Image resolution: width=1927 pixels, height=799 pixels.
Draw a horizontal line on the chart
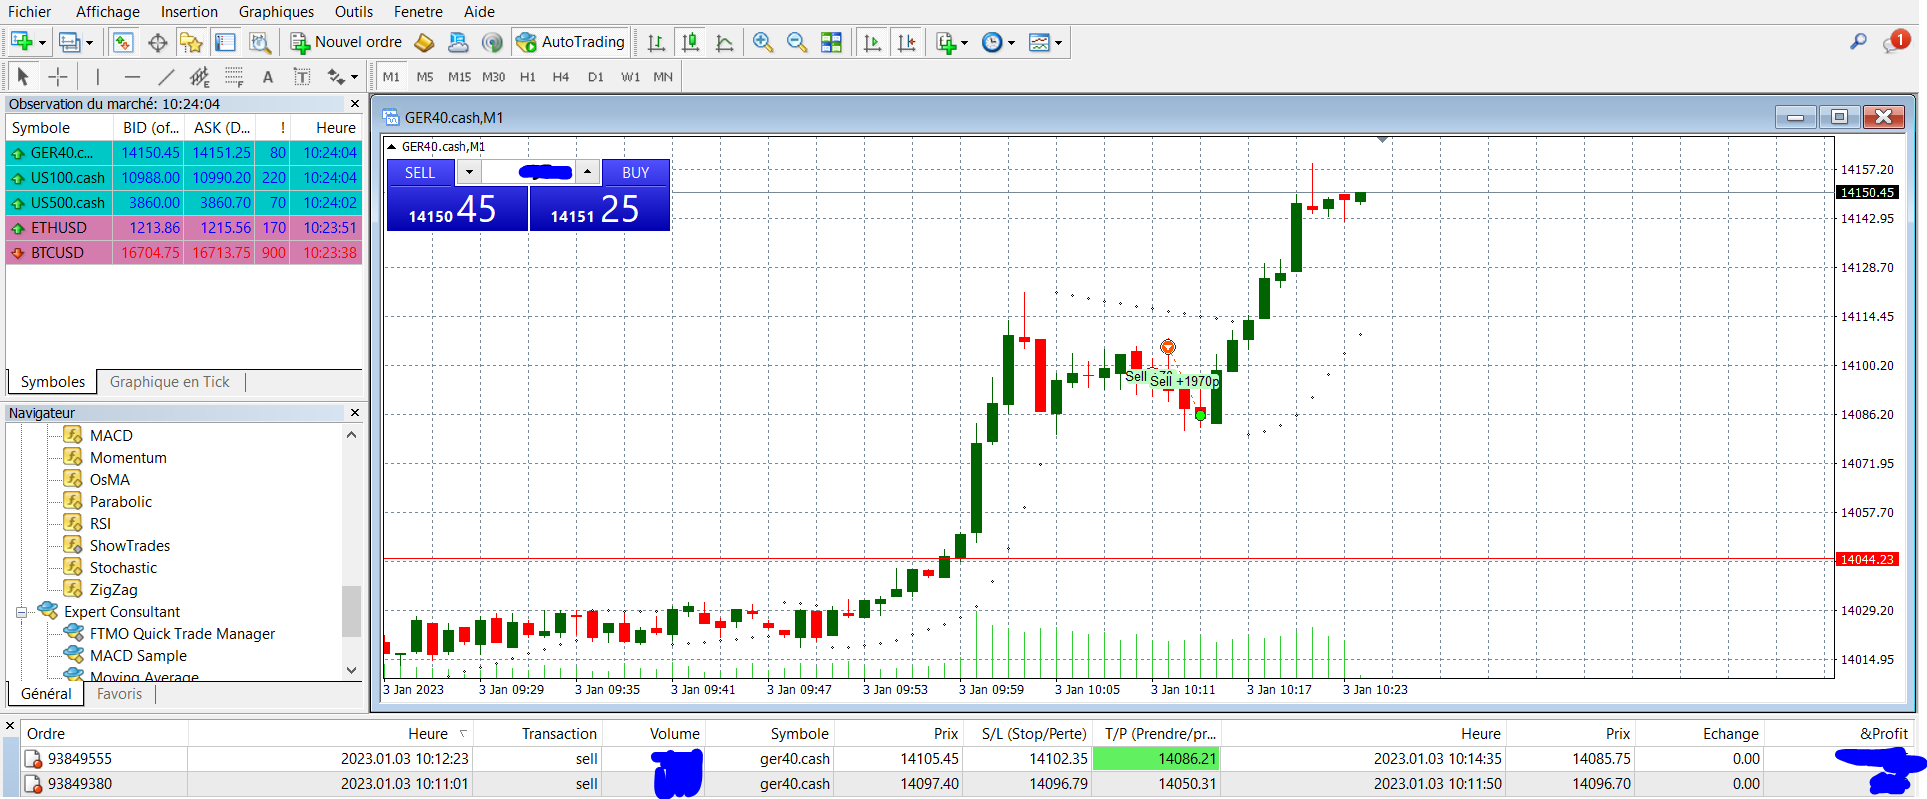[132, 77]
